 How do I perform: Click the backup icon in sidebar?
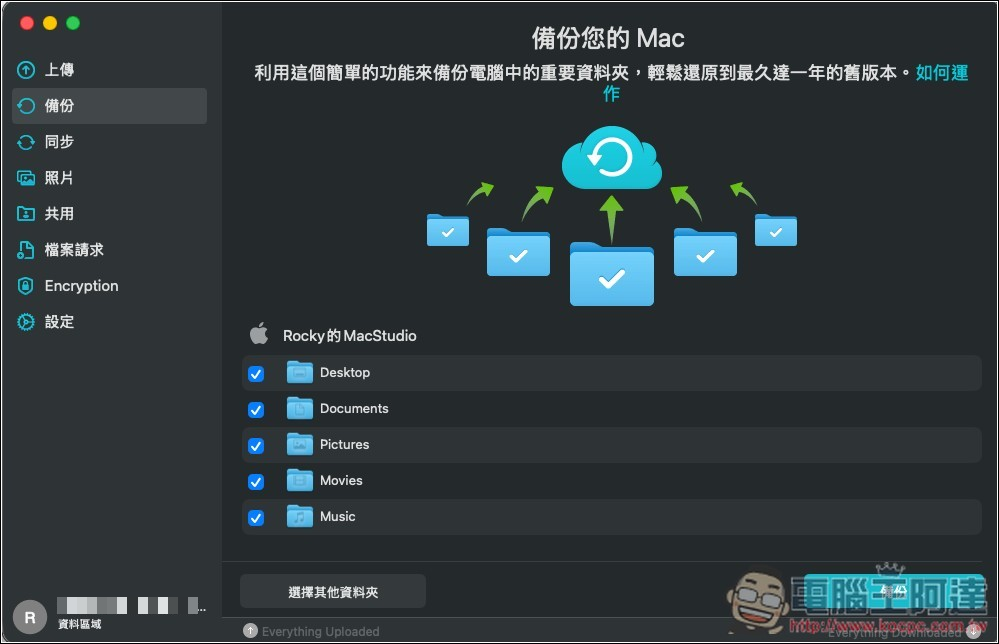pyautogui.click(x=26, y=106)
